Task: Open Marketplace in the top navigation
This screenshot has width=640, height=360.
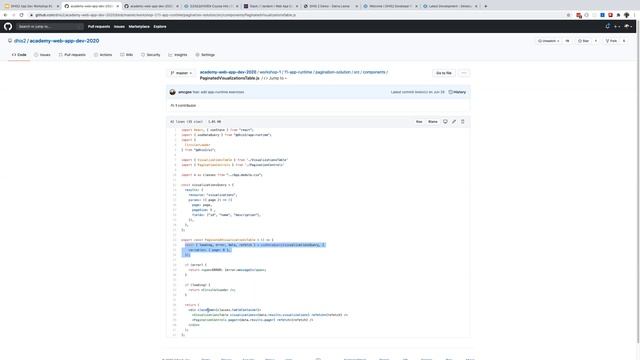Action: pyautogui.click(x=139, y=27)
